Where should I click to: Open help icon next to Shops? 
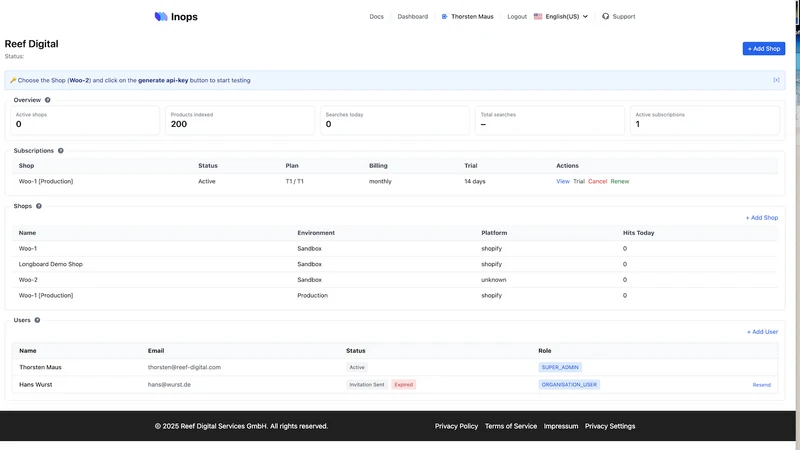coord(39,206)
